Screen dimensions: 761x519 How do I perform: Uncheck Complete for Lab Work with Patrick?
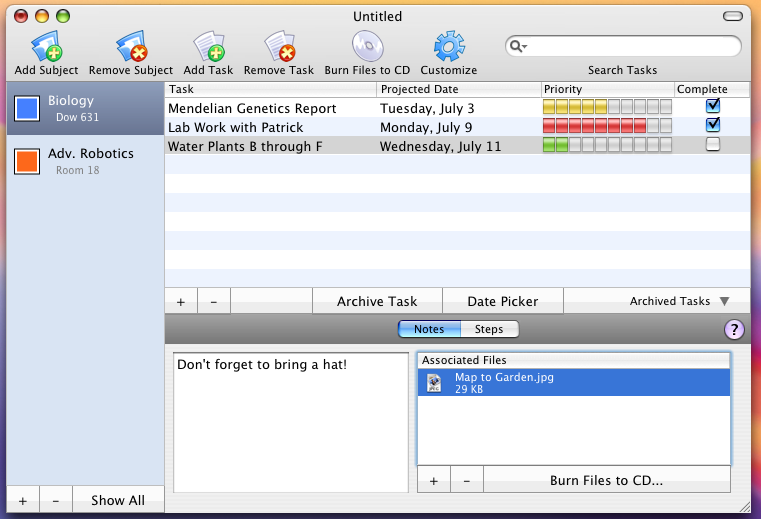712,125
